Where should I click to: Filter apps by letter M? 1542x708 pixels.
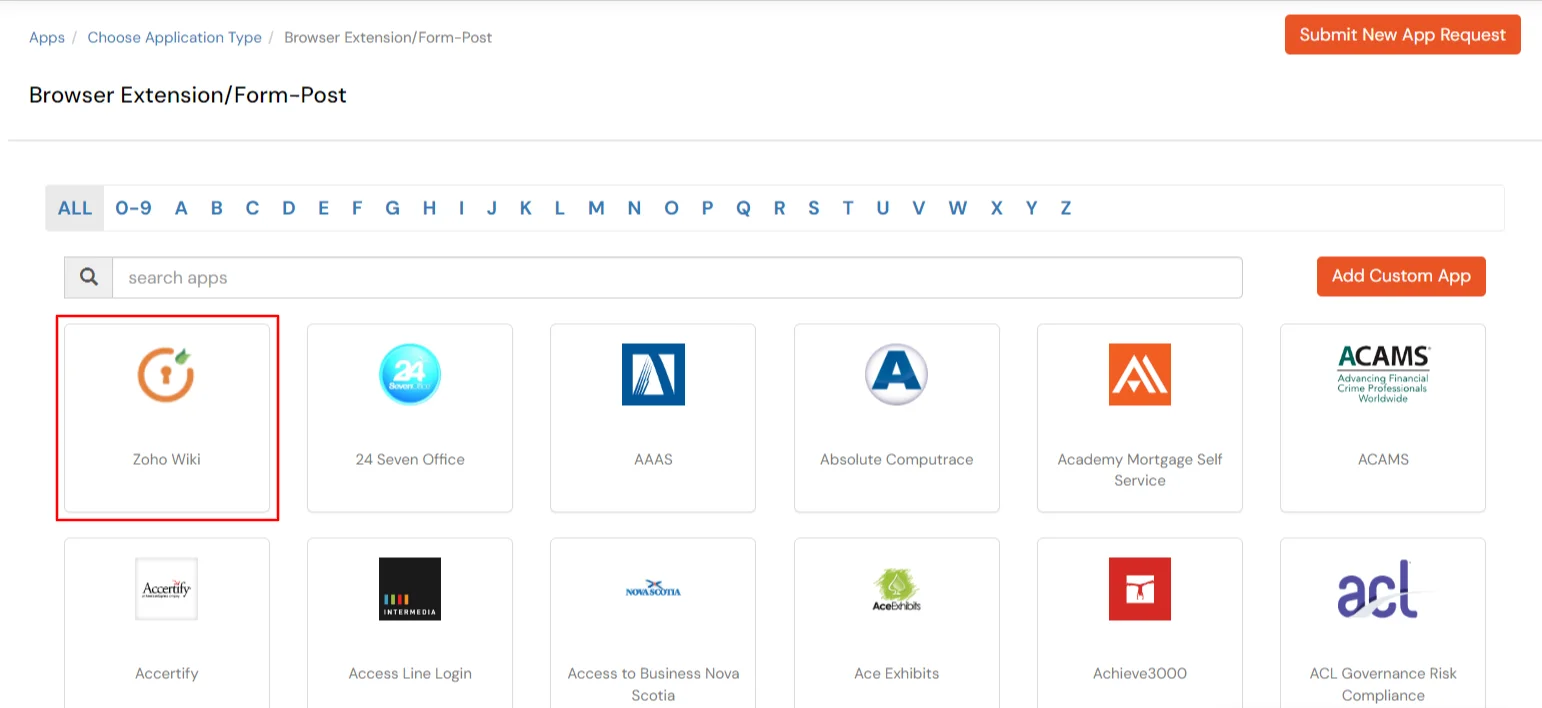[x=596, y=208]
